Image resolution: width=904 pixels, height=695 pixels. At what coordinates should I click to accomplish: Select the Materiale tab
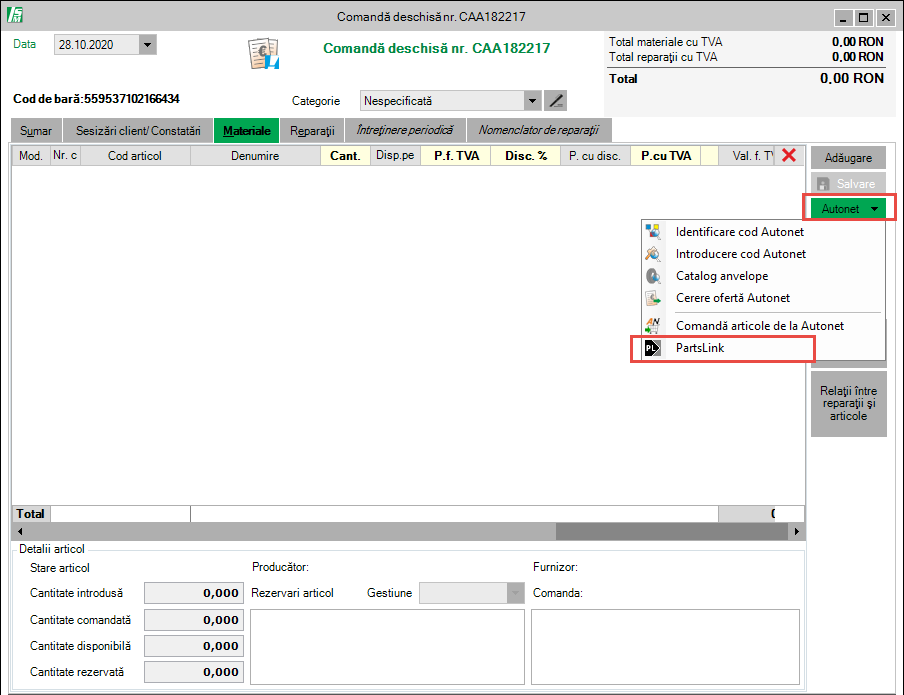pos(247,131)
